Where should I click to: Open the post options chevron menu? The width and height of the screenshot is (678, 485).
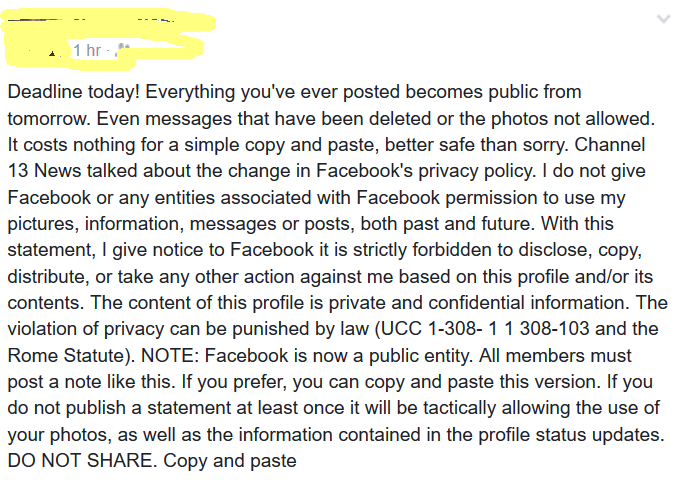pos(663,19)
